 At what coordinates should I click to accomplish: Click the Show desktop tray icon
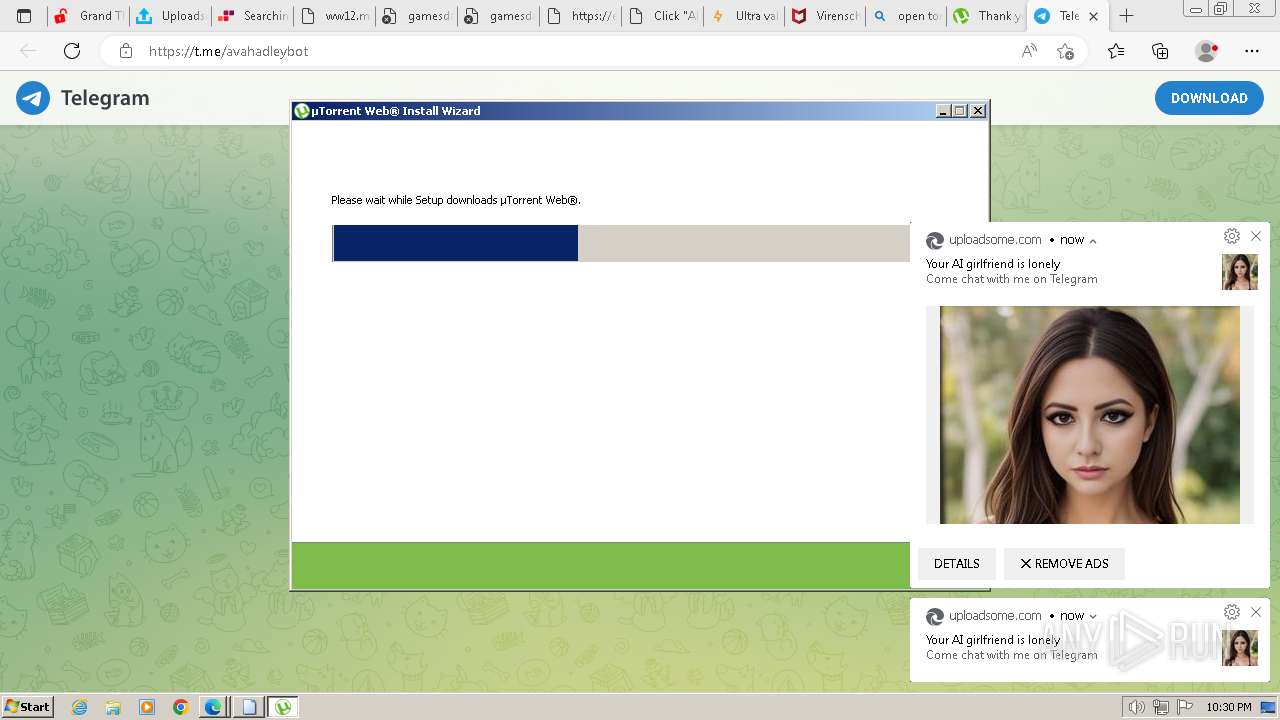pyautogui.click(x=1267, y=707)
